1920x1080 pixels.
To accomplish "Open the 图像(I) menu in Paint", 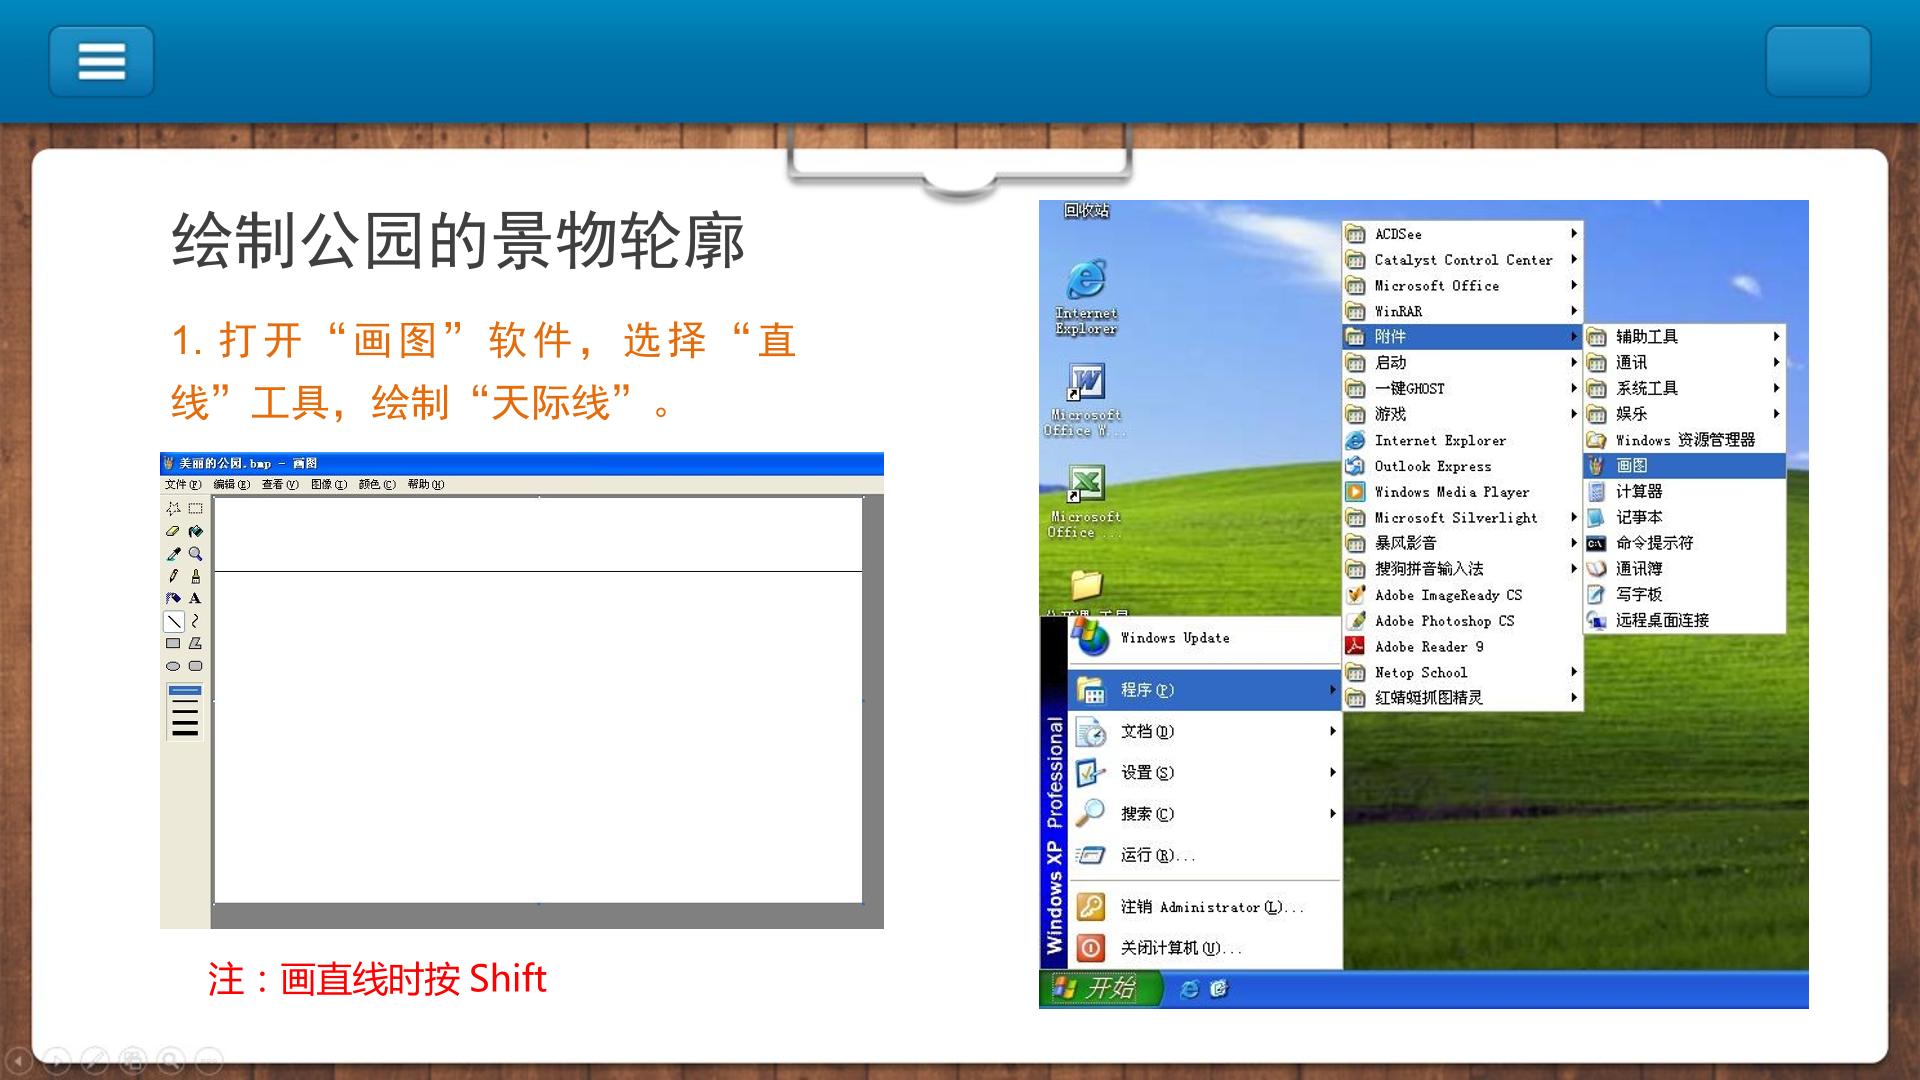I will point(329,484).
